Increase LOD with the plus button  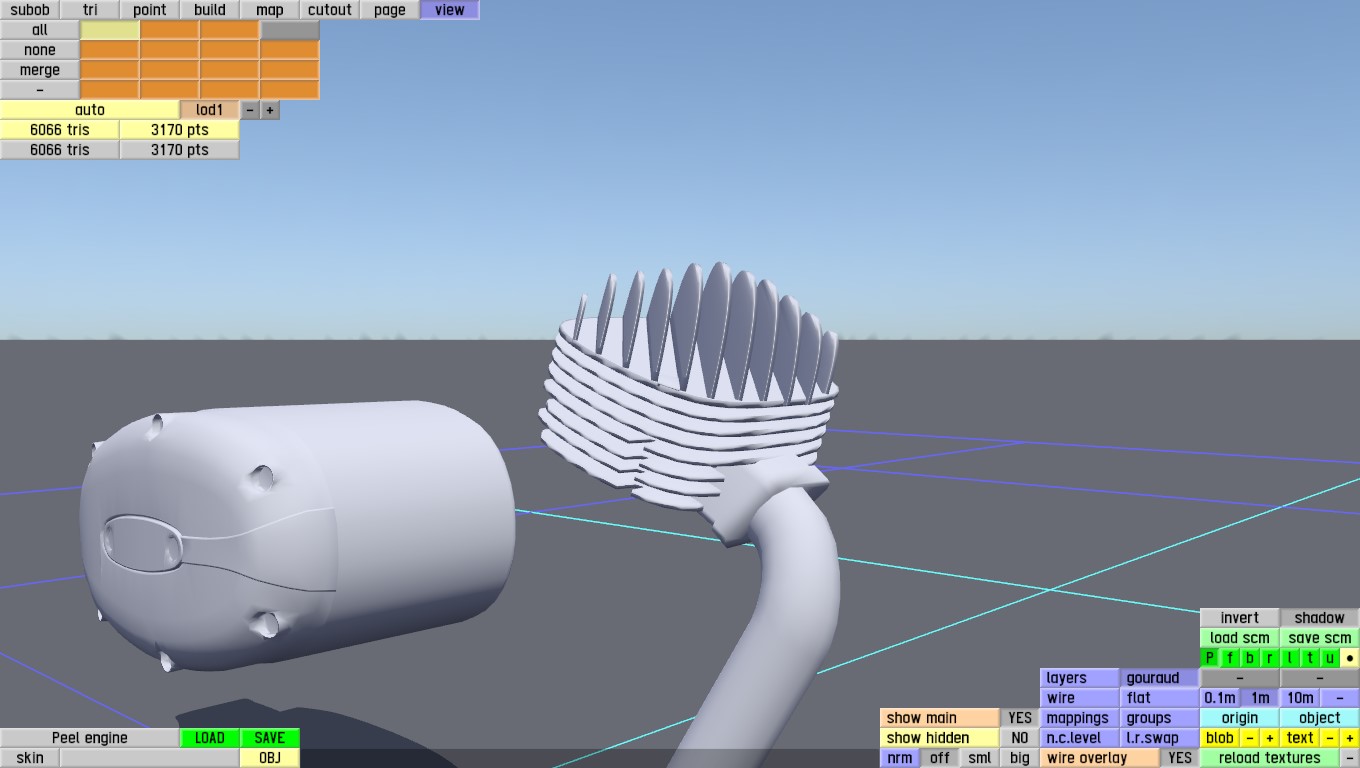pyautogui.click(x=270, y=110)
